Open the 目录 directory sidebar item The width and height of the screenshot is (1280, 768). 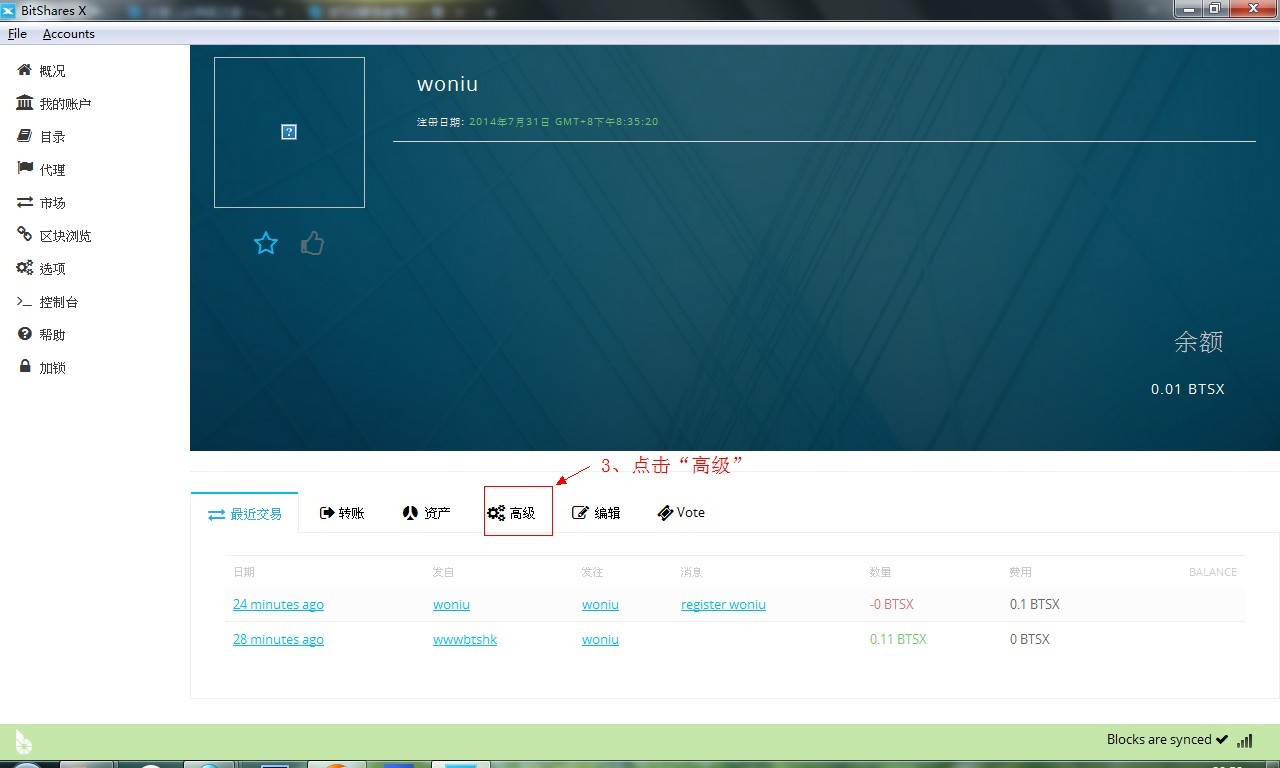click(x=42, y=137)
